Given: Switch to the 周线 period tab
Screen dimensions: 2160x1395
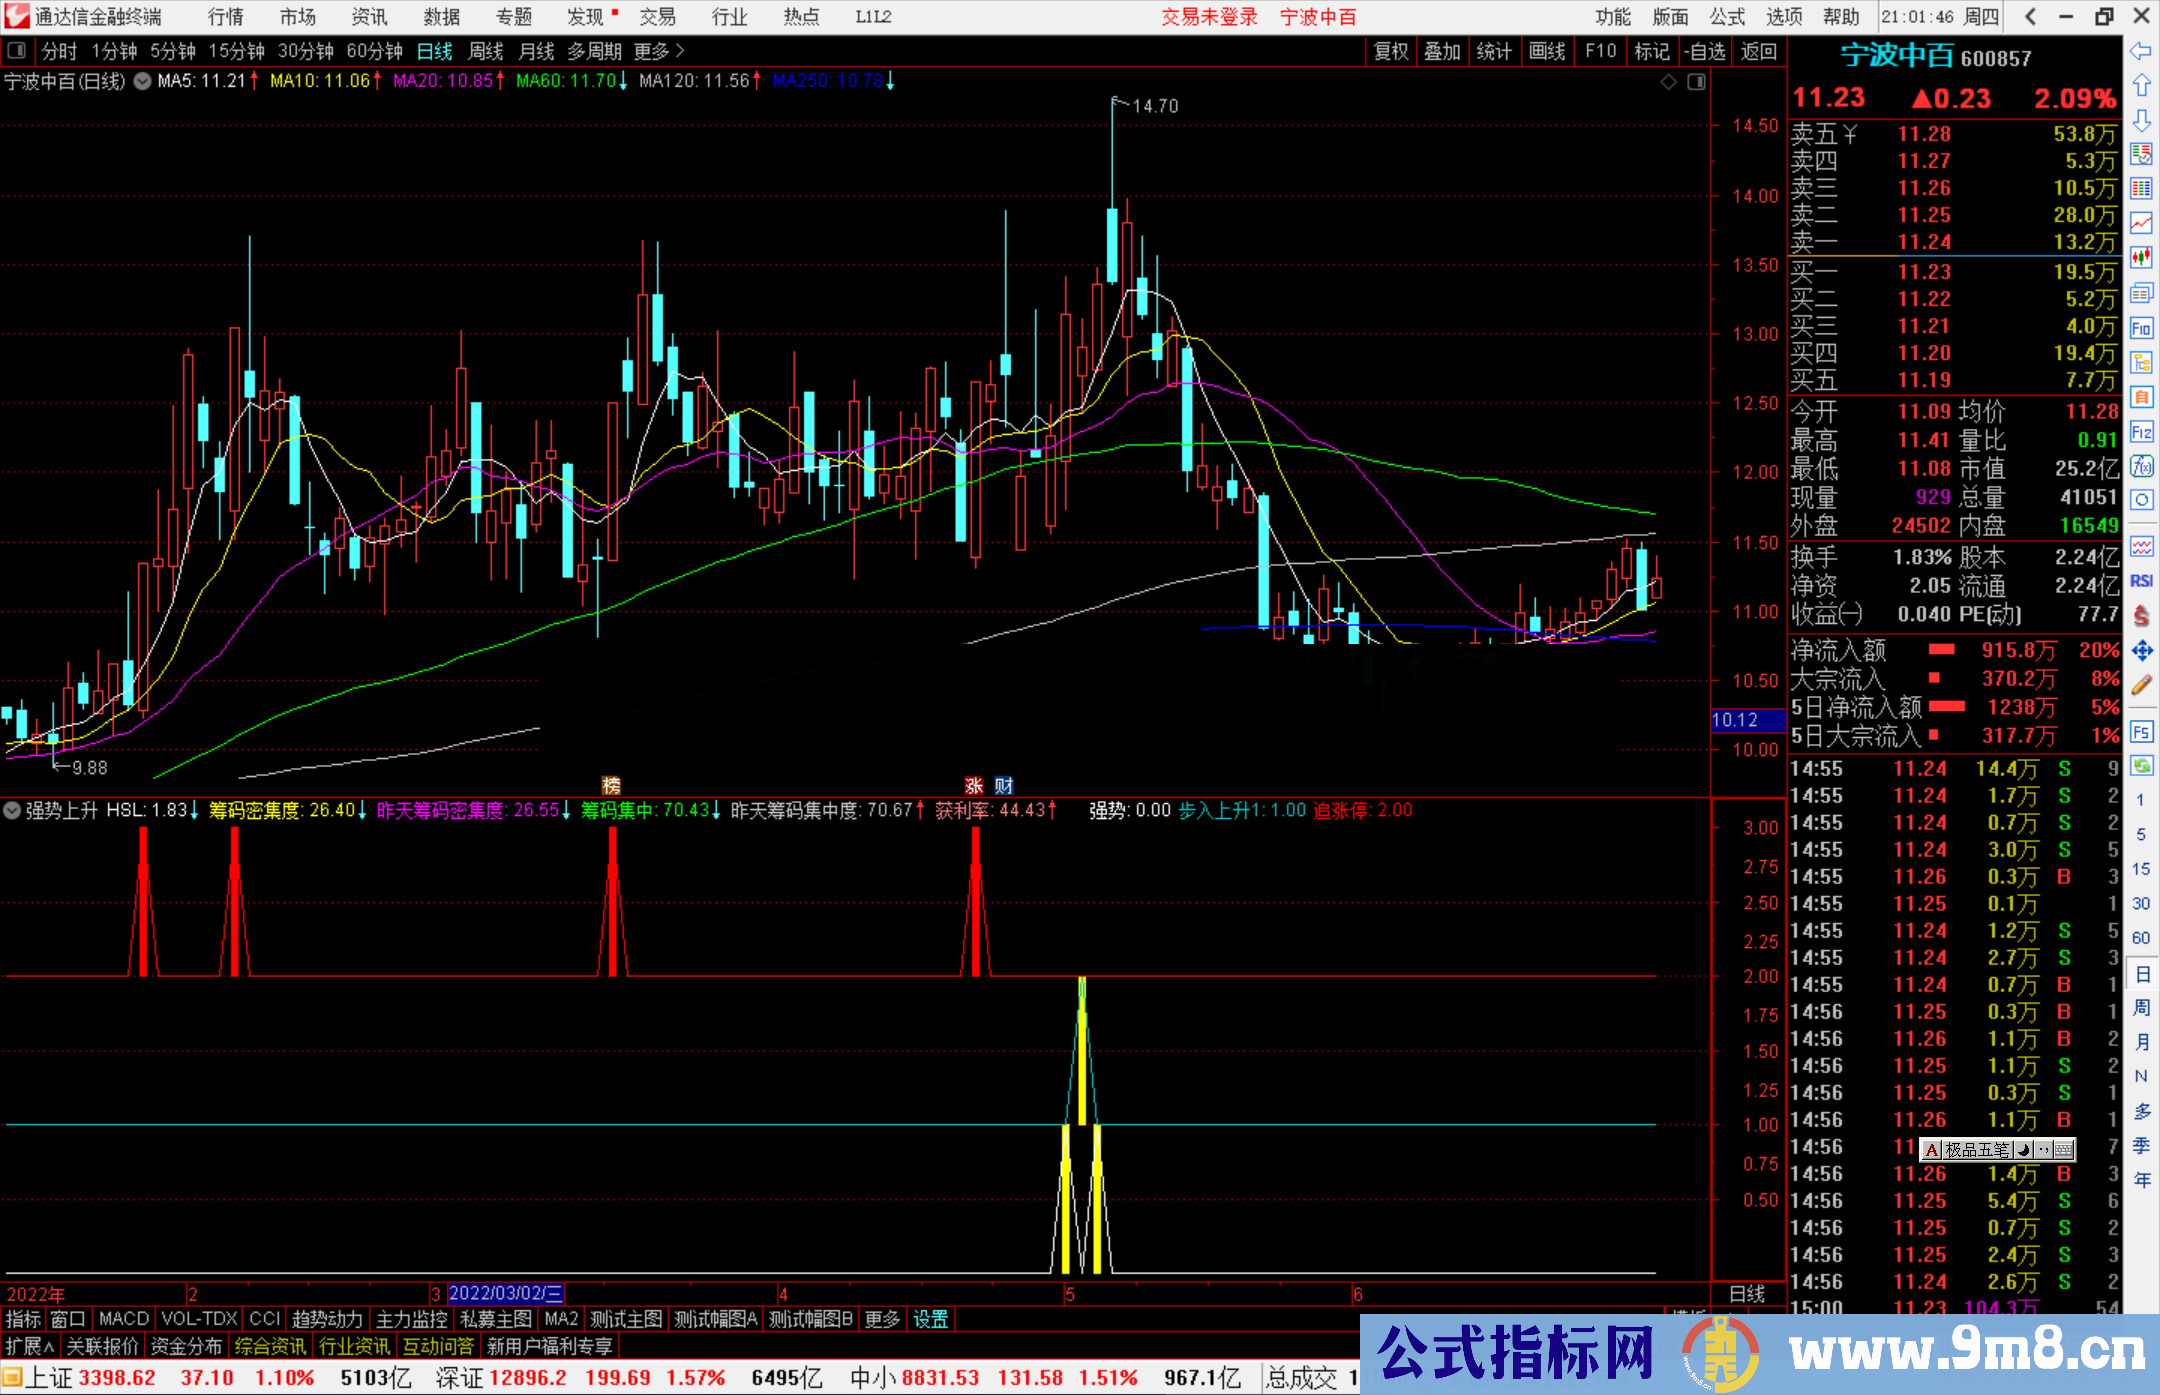Looking at the screenshot, I should point(486,51).
